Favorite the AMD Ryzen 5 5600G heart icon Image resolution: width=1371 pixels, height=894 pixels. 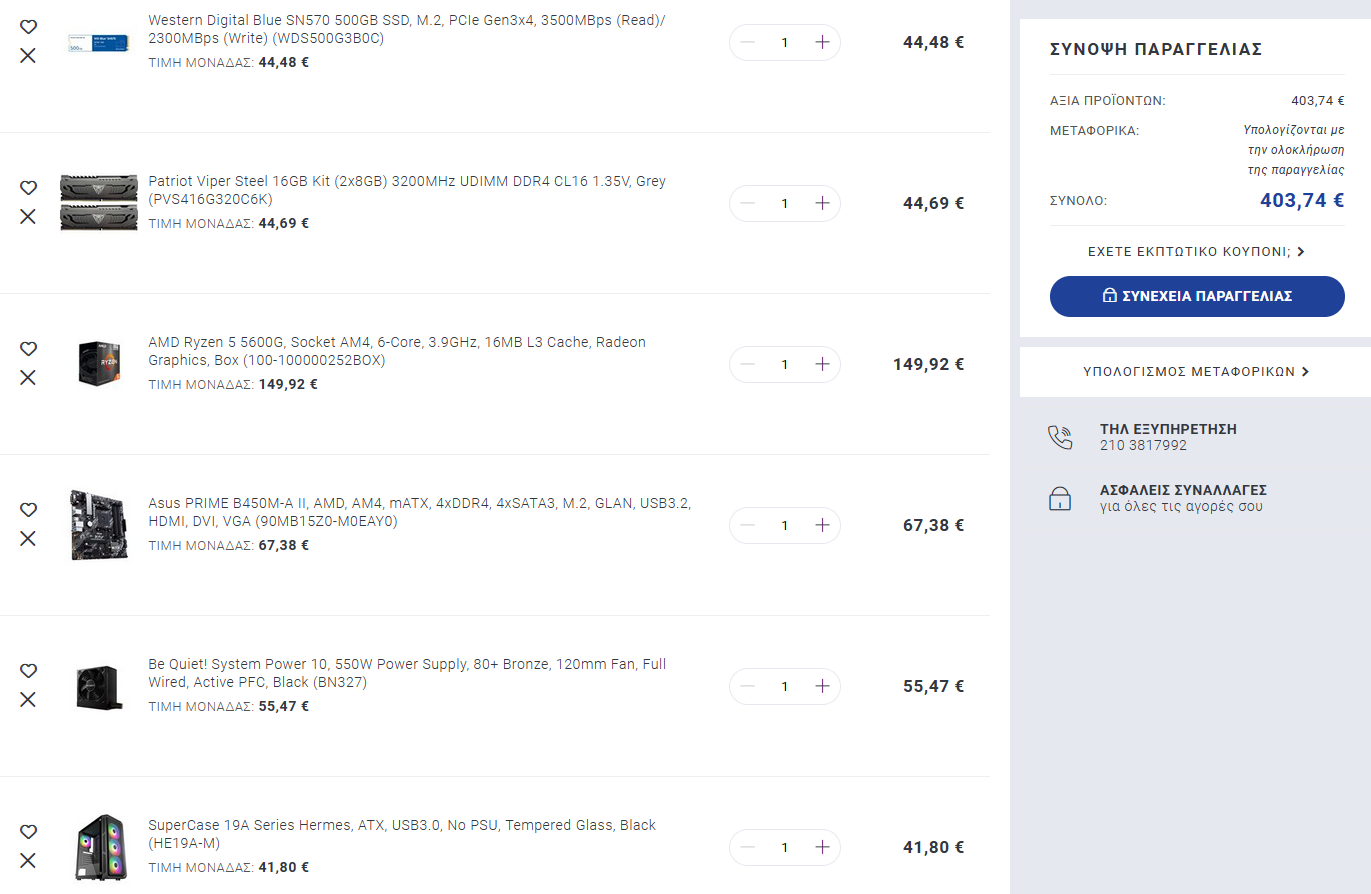(28, 349)
